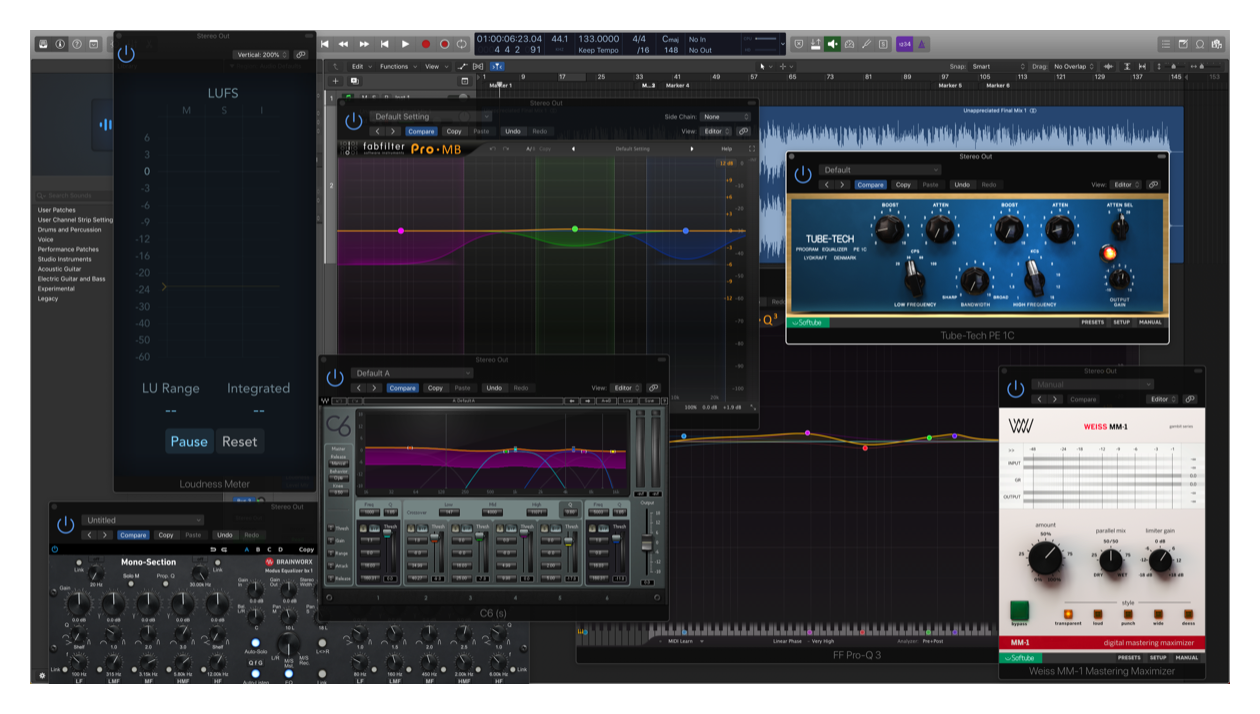Image resolution: width=1260 pixels, height=714 pixels.
Task: Toggle the purple Metronome icon
Action: 922,44
